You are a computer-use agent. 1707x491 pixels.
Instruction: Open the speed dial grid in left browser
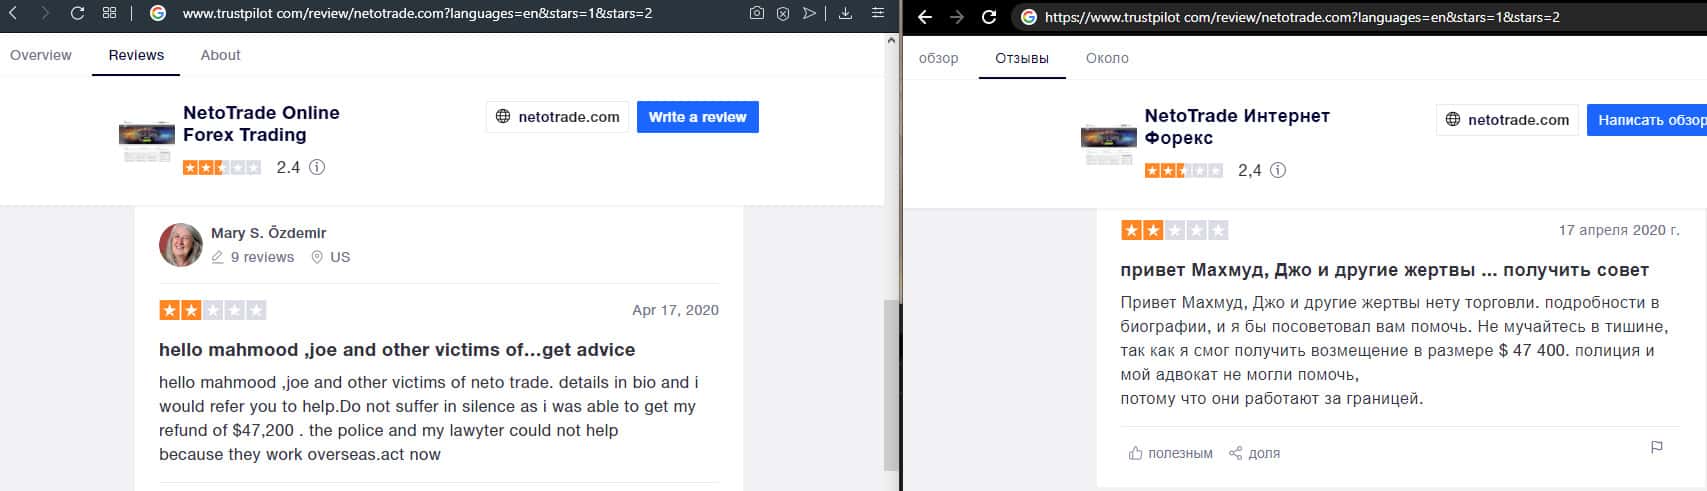click(109, 13)
